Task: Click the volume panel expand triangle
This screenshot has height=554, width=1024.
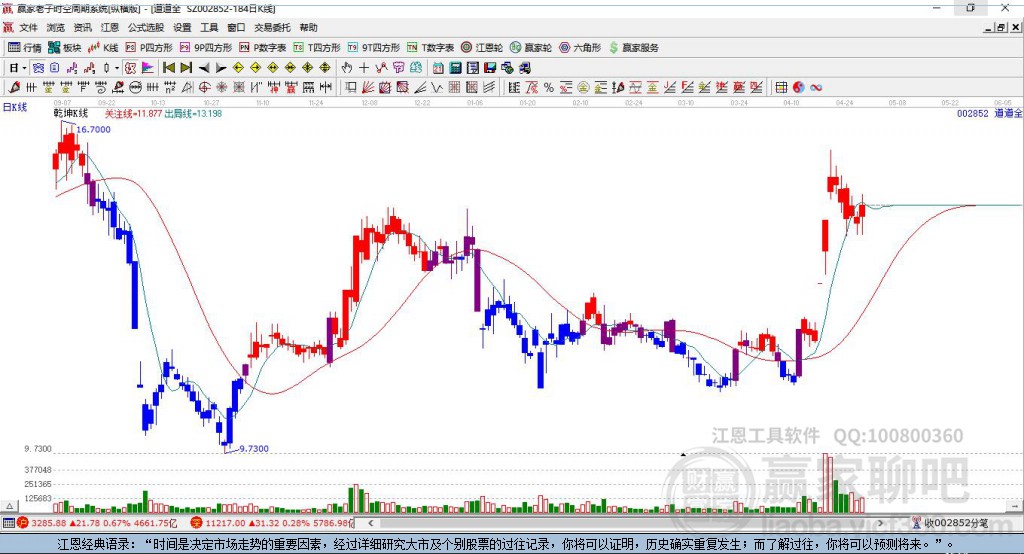Action: 10,506
